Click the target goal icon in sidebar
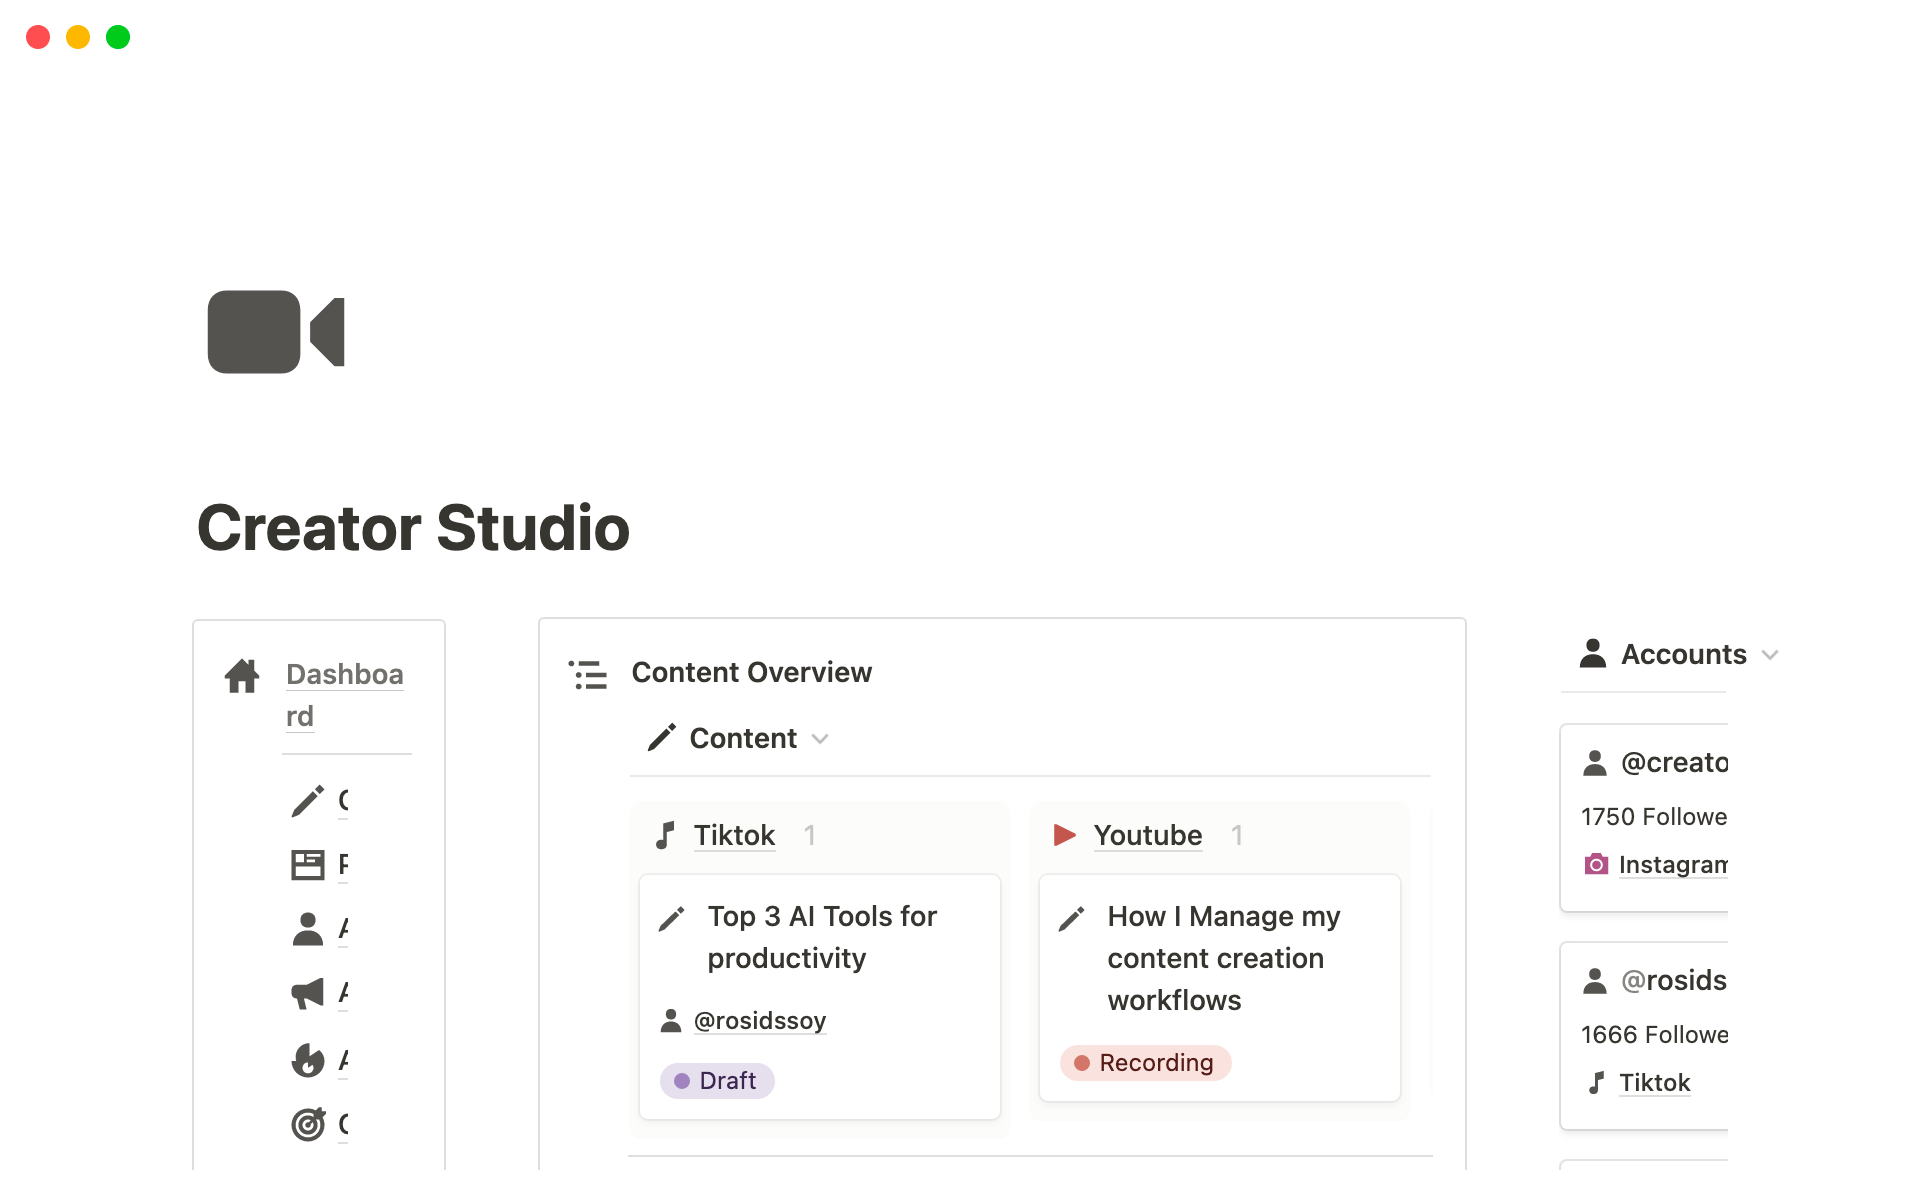 click(x=308, y=1124)
